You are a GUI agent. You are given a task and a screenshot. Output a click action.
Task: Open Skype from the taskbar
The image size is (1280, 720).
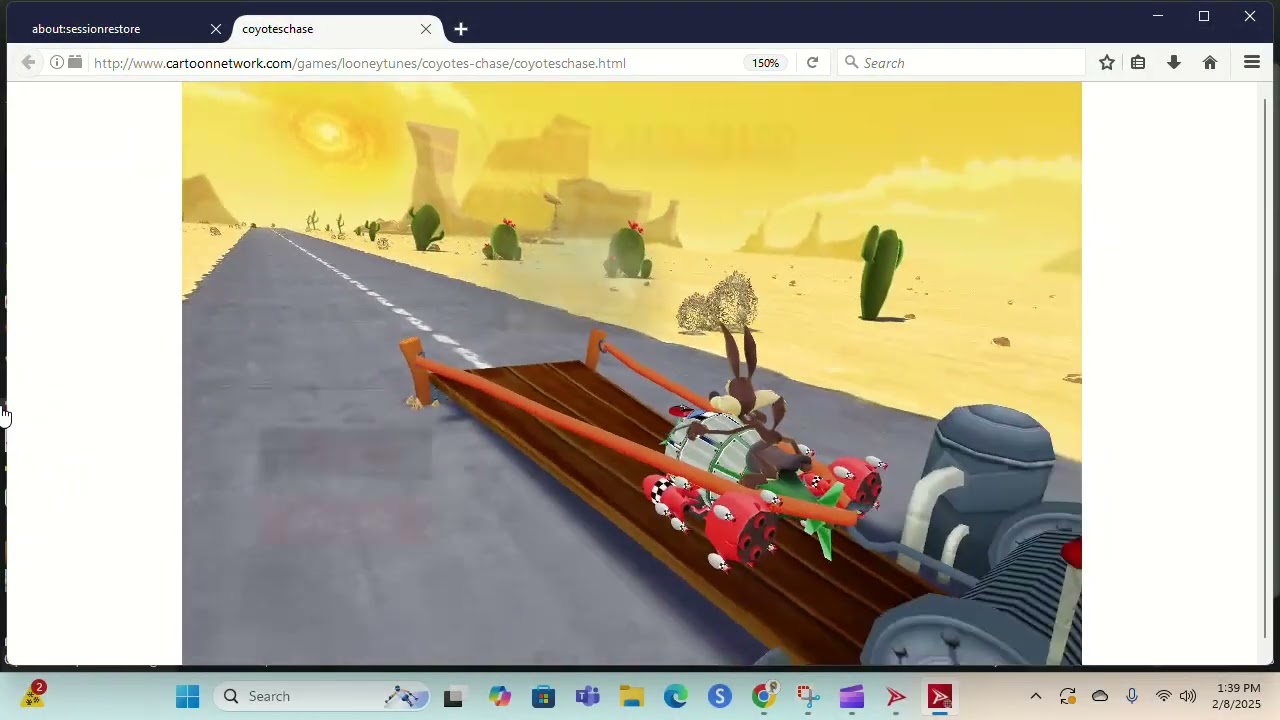pos(720,696)
